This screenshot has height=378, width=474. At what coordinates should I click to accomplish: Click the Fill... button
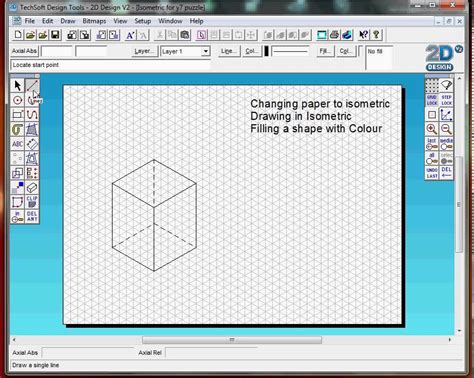click(x=325, y=51)
